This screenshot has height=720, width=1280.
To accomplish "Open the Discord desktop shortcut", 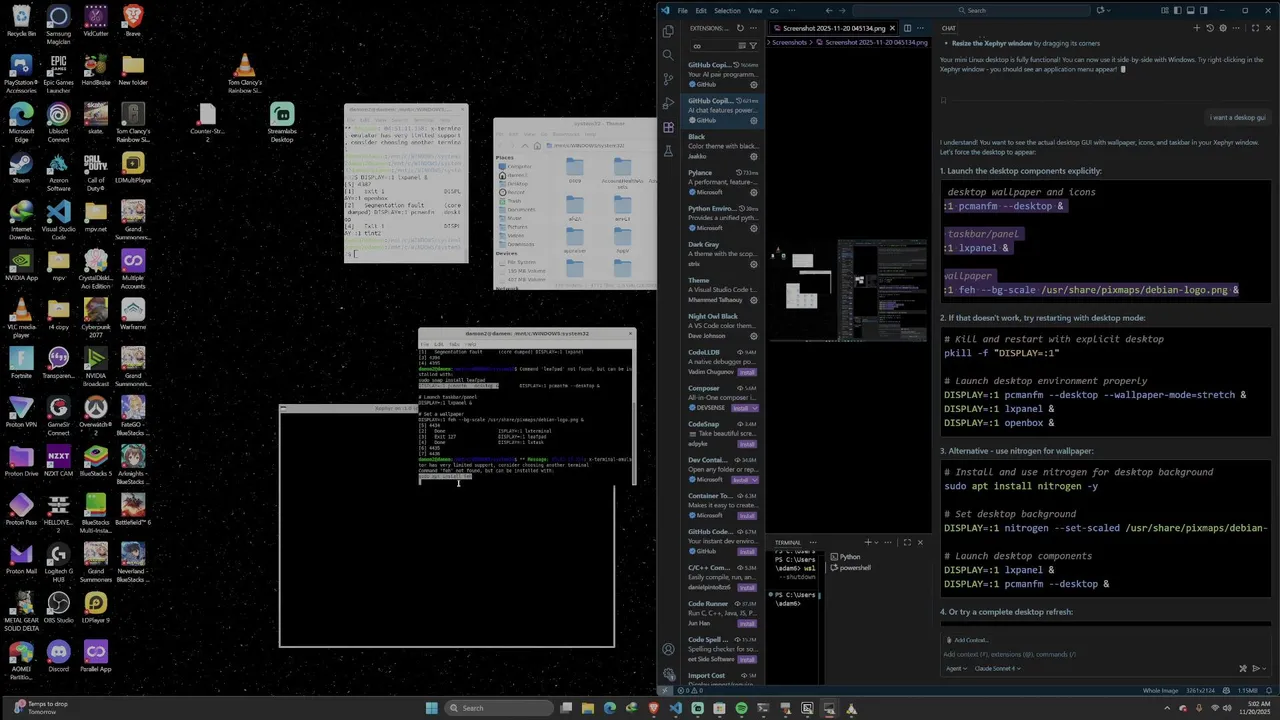I will (x=58, y=656).
